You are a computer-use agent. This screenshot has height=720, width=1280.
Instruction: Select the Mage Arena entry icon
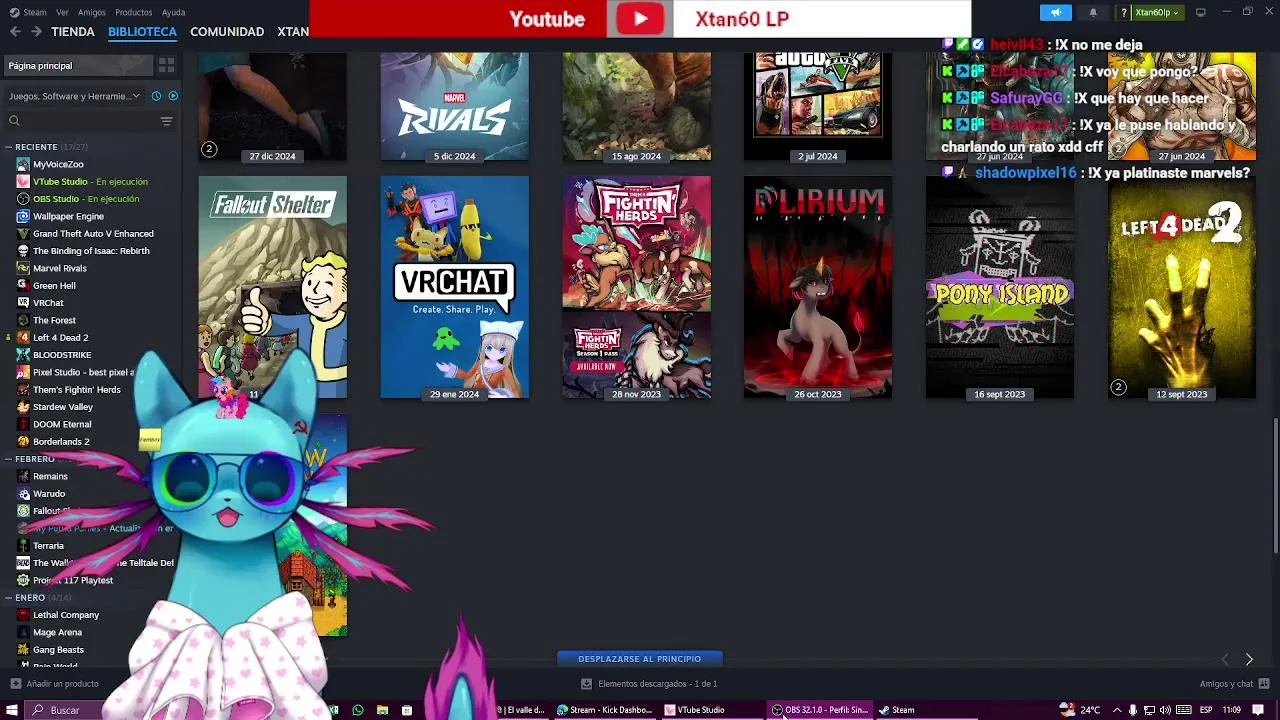tap(23, 632)
